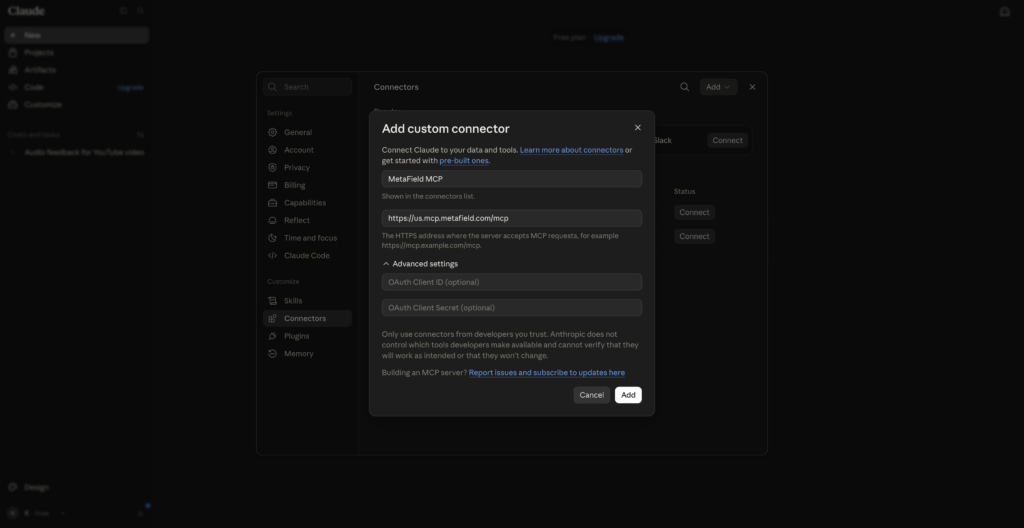Click the ghost icon at top right
This screenshot has height=528, width=1024.
point(1004,11)
